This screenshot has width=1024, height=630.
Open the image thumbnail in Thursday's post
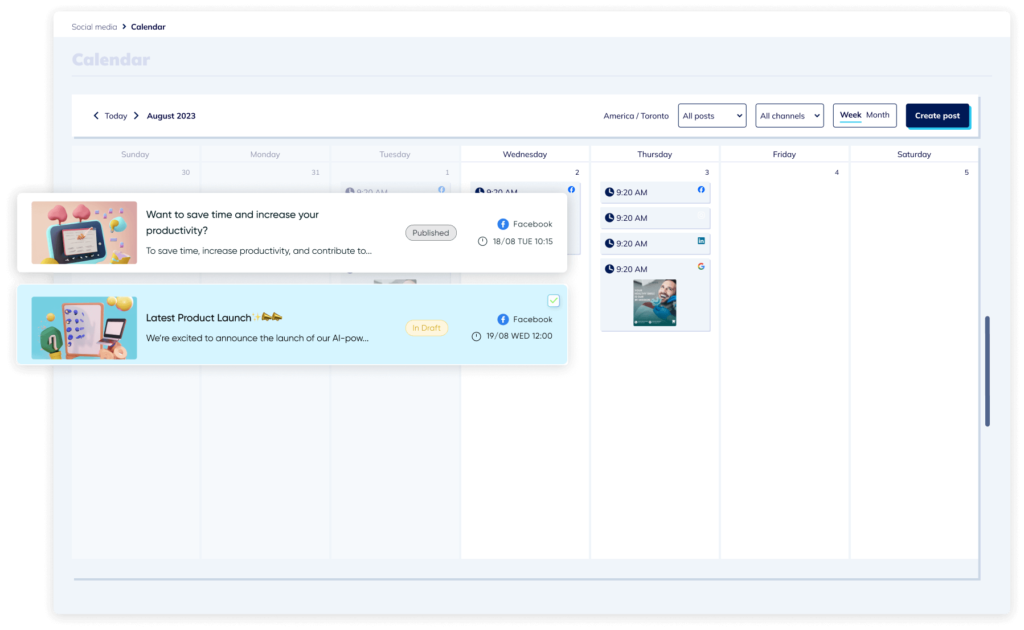tap(655, 302)
